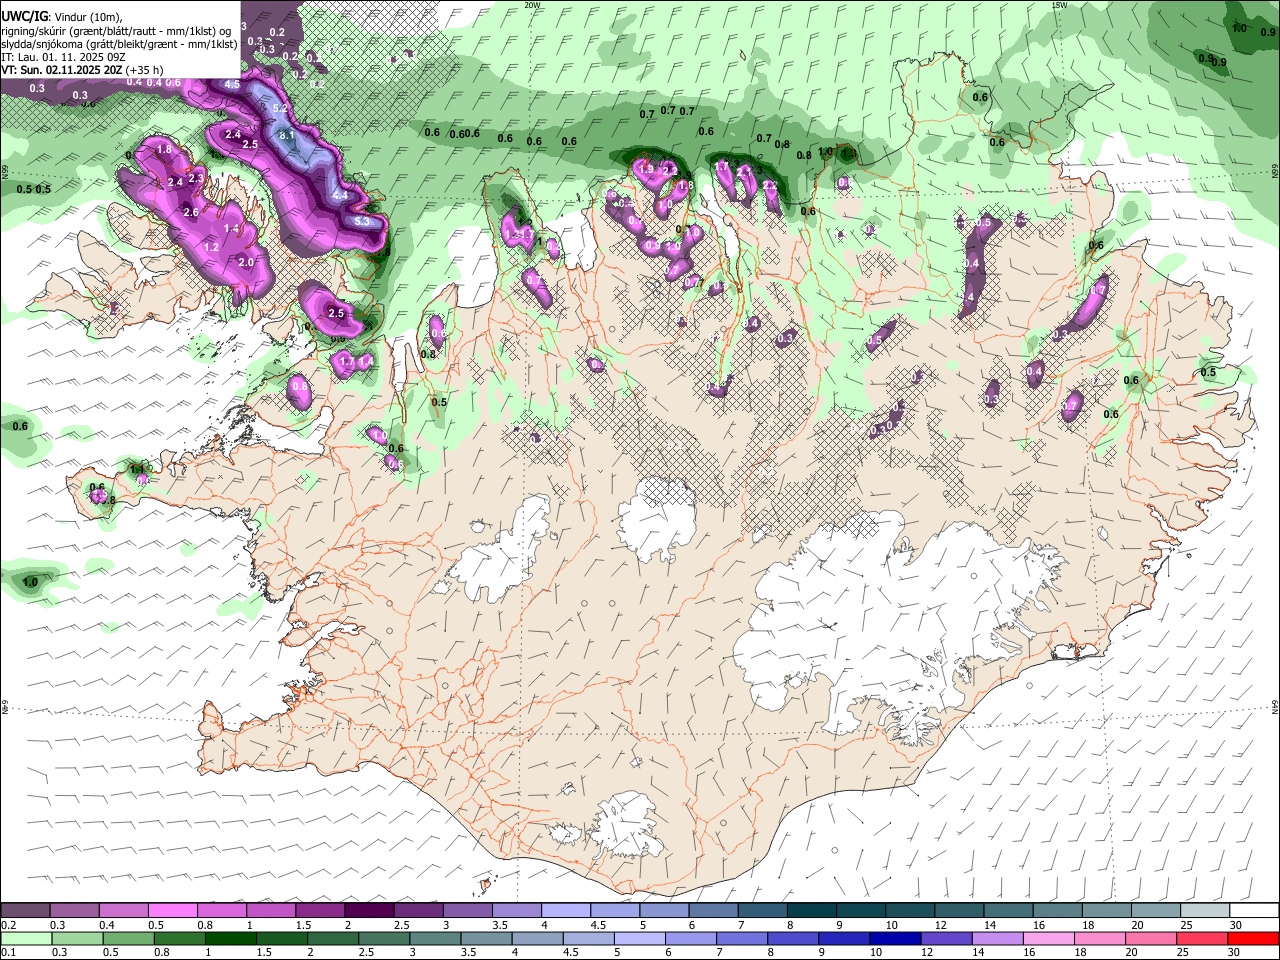Image resolution: width=1280 pixels, height=960 pixels.
Task: Select the 'rigning/skúrir' legend description line
Action: point(118,30)
